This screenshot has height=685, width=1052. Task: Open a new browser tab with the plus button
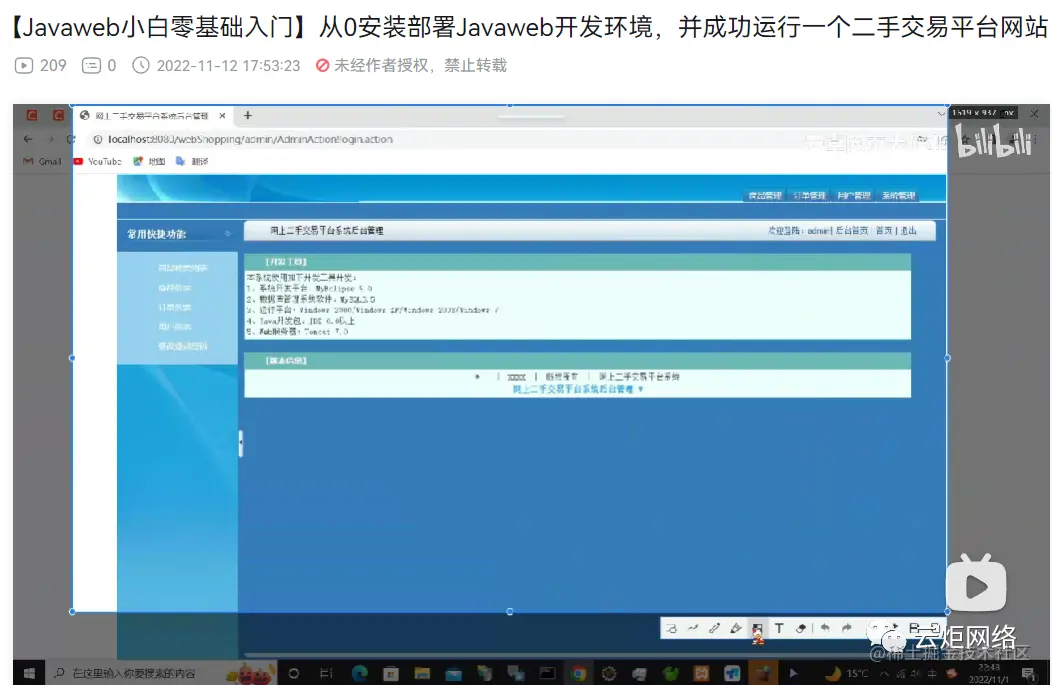point(248,114)
